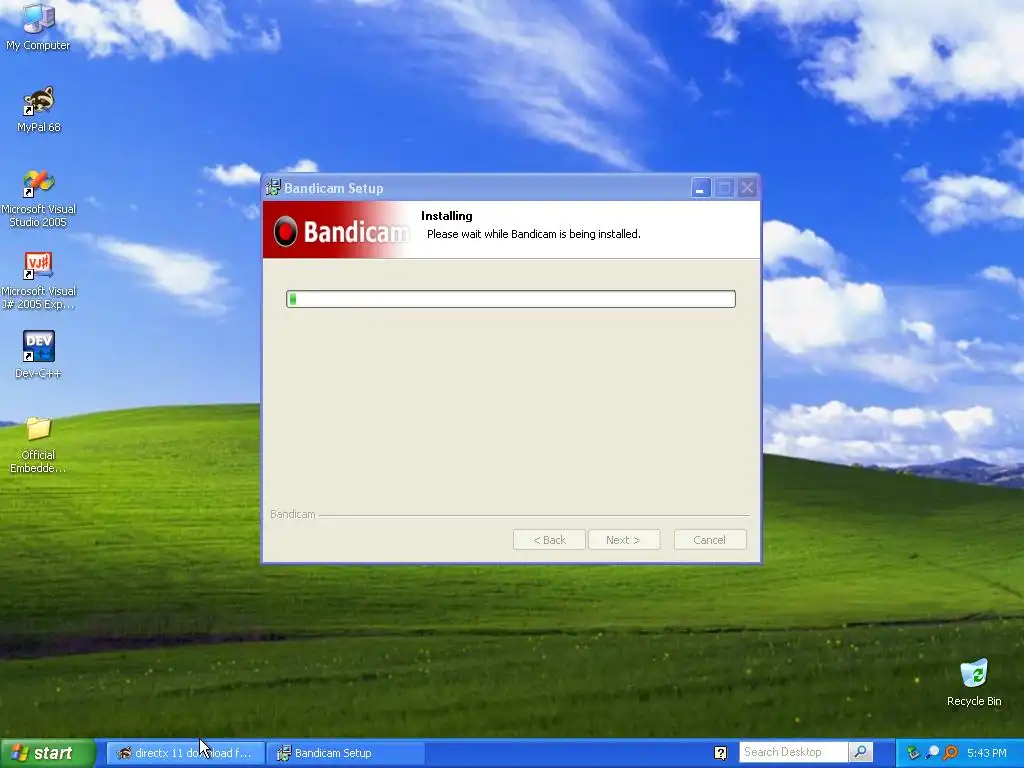Open Official Embedded folder on desktop
The width and height of the screenshot is (1024, 768).
coord(38,444)
